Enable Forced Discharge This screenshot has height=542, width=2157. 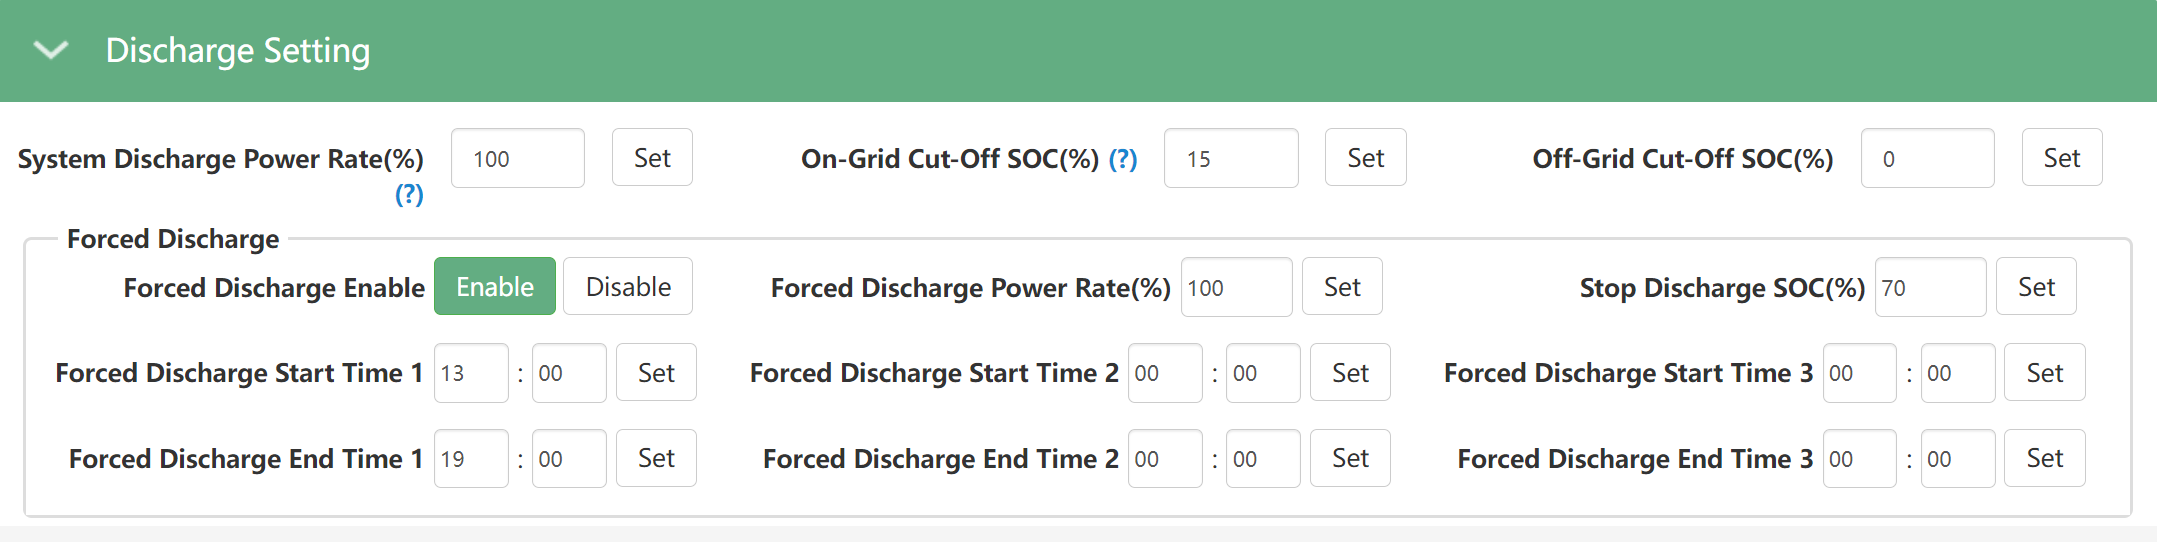[495, 287]
